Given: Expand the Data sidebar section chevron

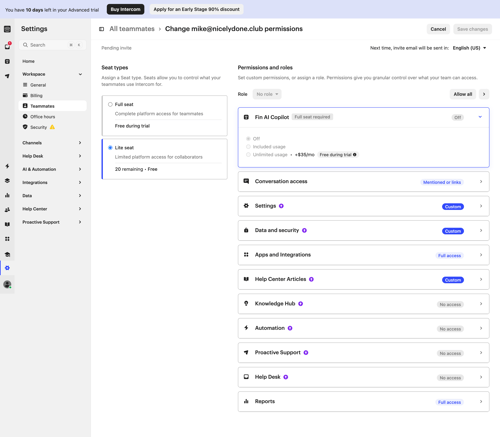Looking at the screenshot, I should [x=80, y=196].
